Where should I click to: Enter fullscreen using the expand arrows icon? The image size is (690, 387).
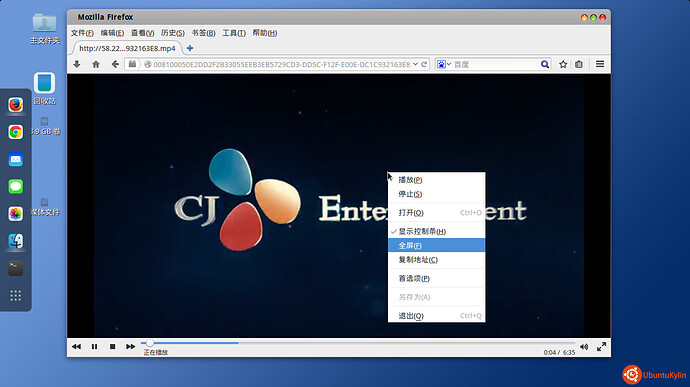click(x=602, y=347)
